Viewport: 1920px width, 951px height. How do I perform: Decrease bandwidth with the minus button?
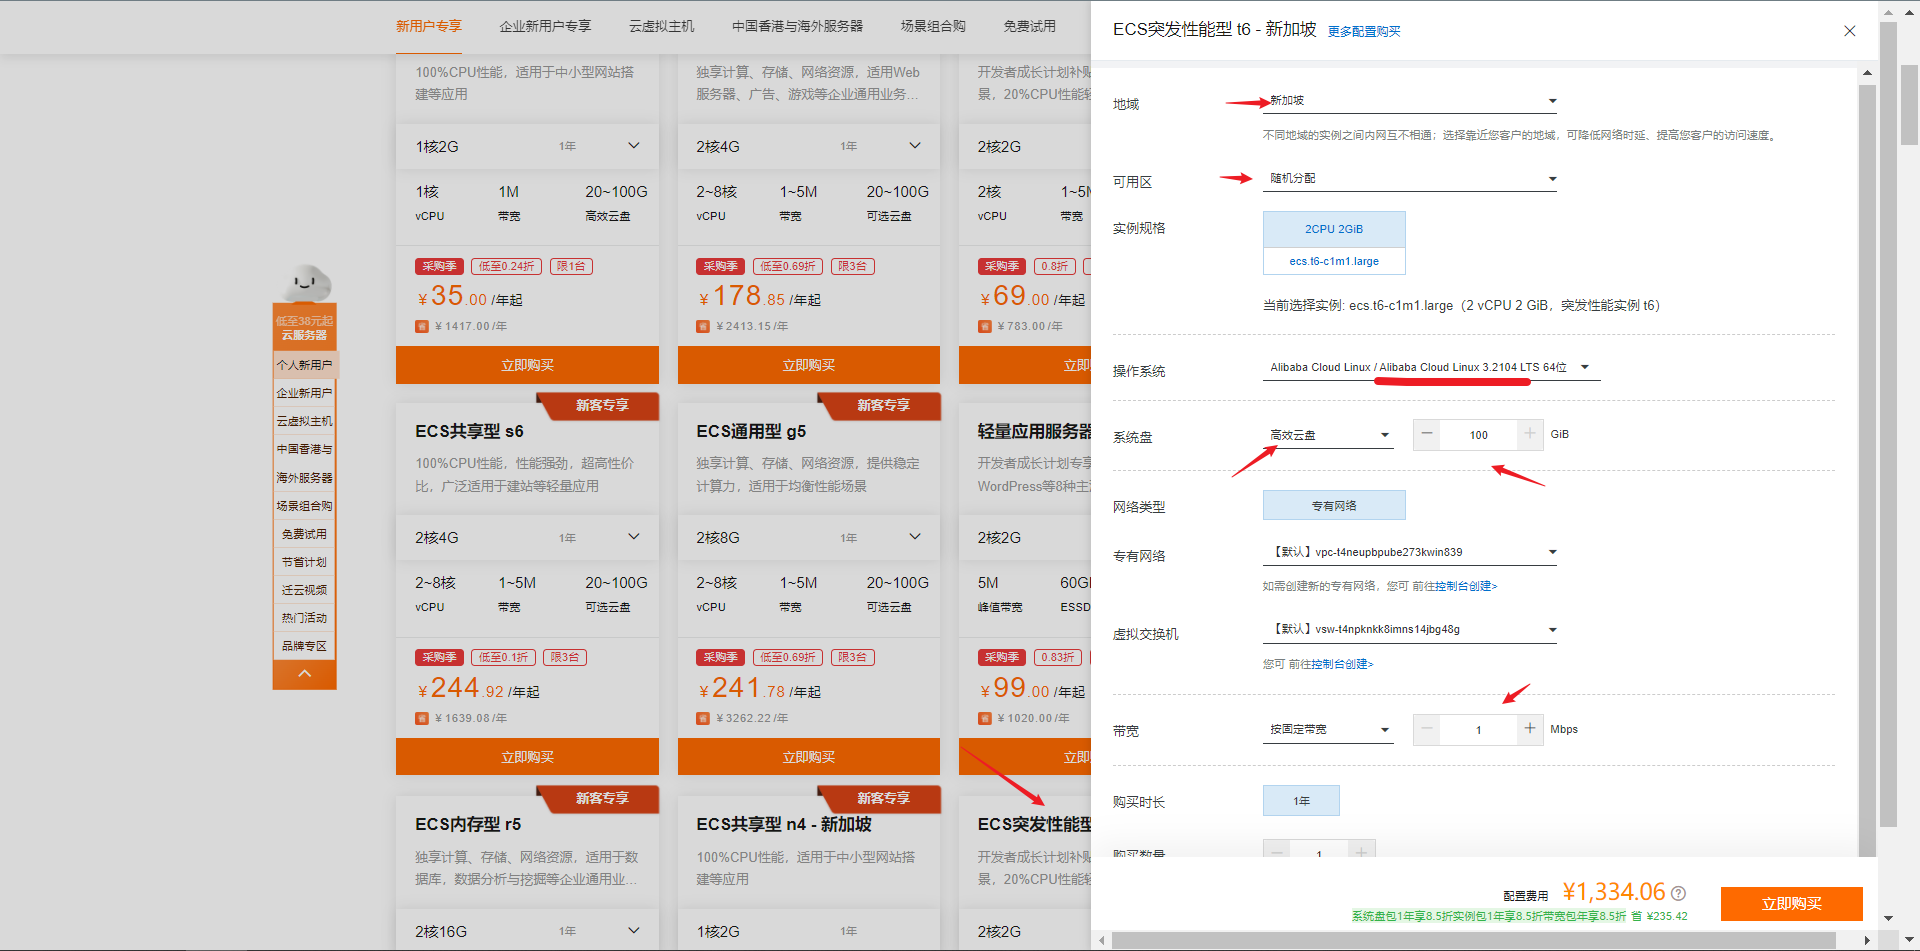point(1427,729)
